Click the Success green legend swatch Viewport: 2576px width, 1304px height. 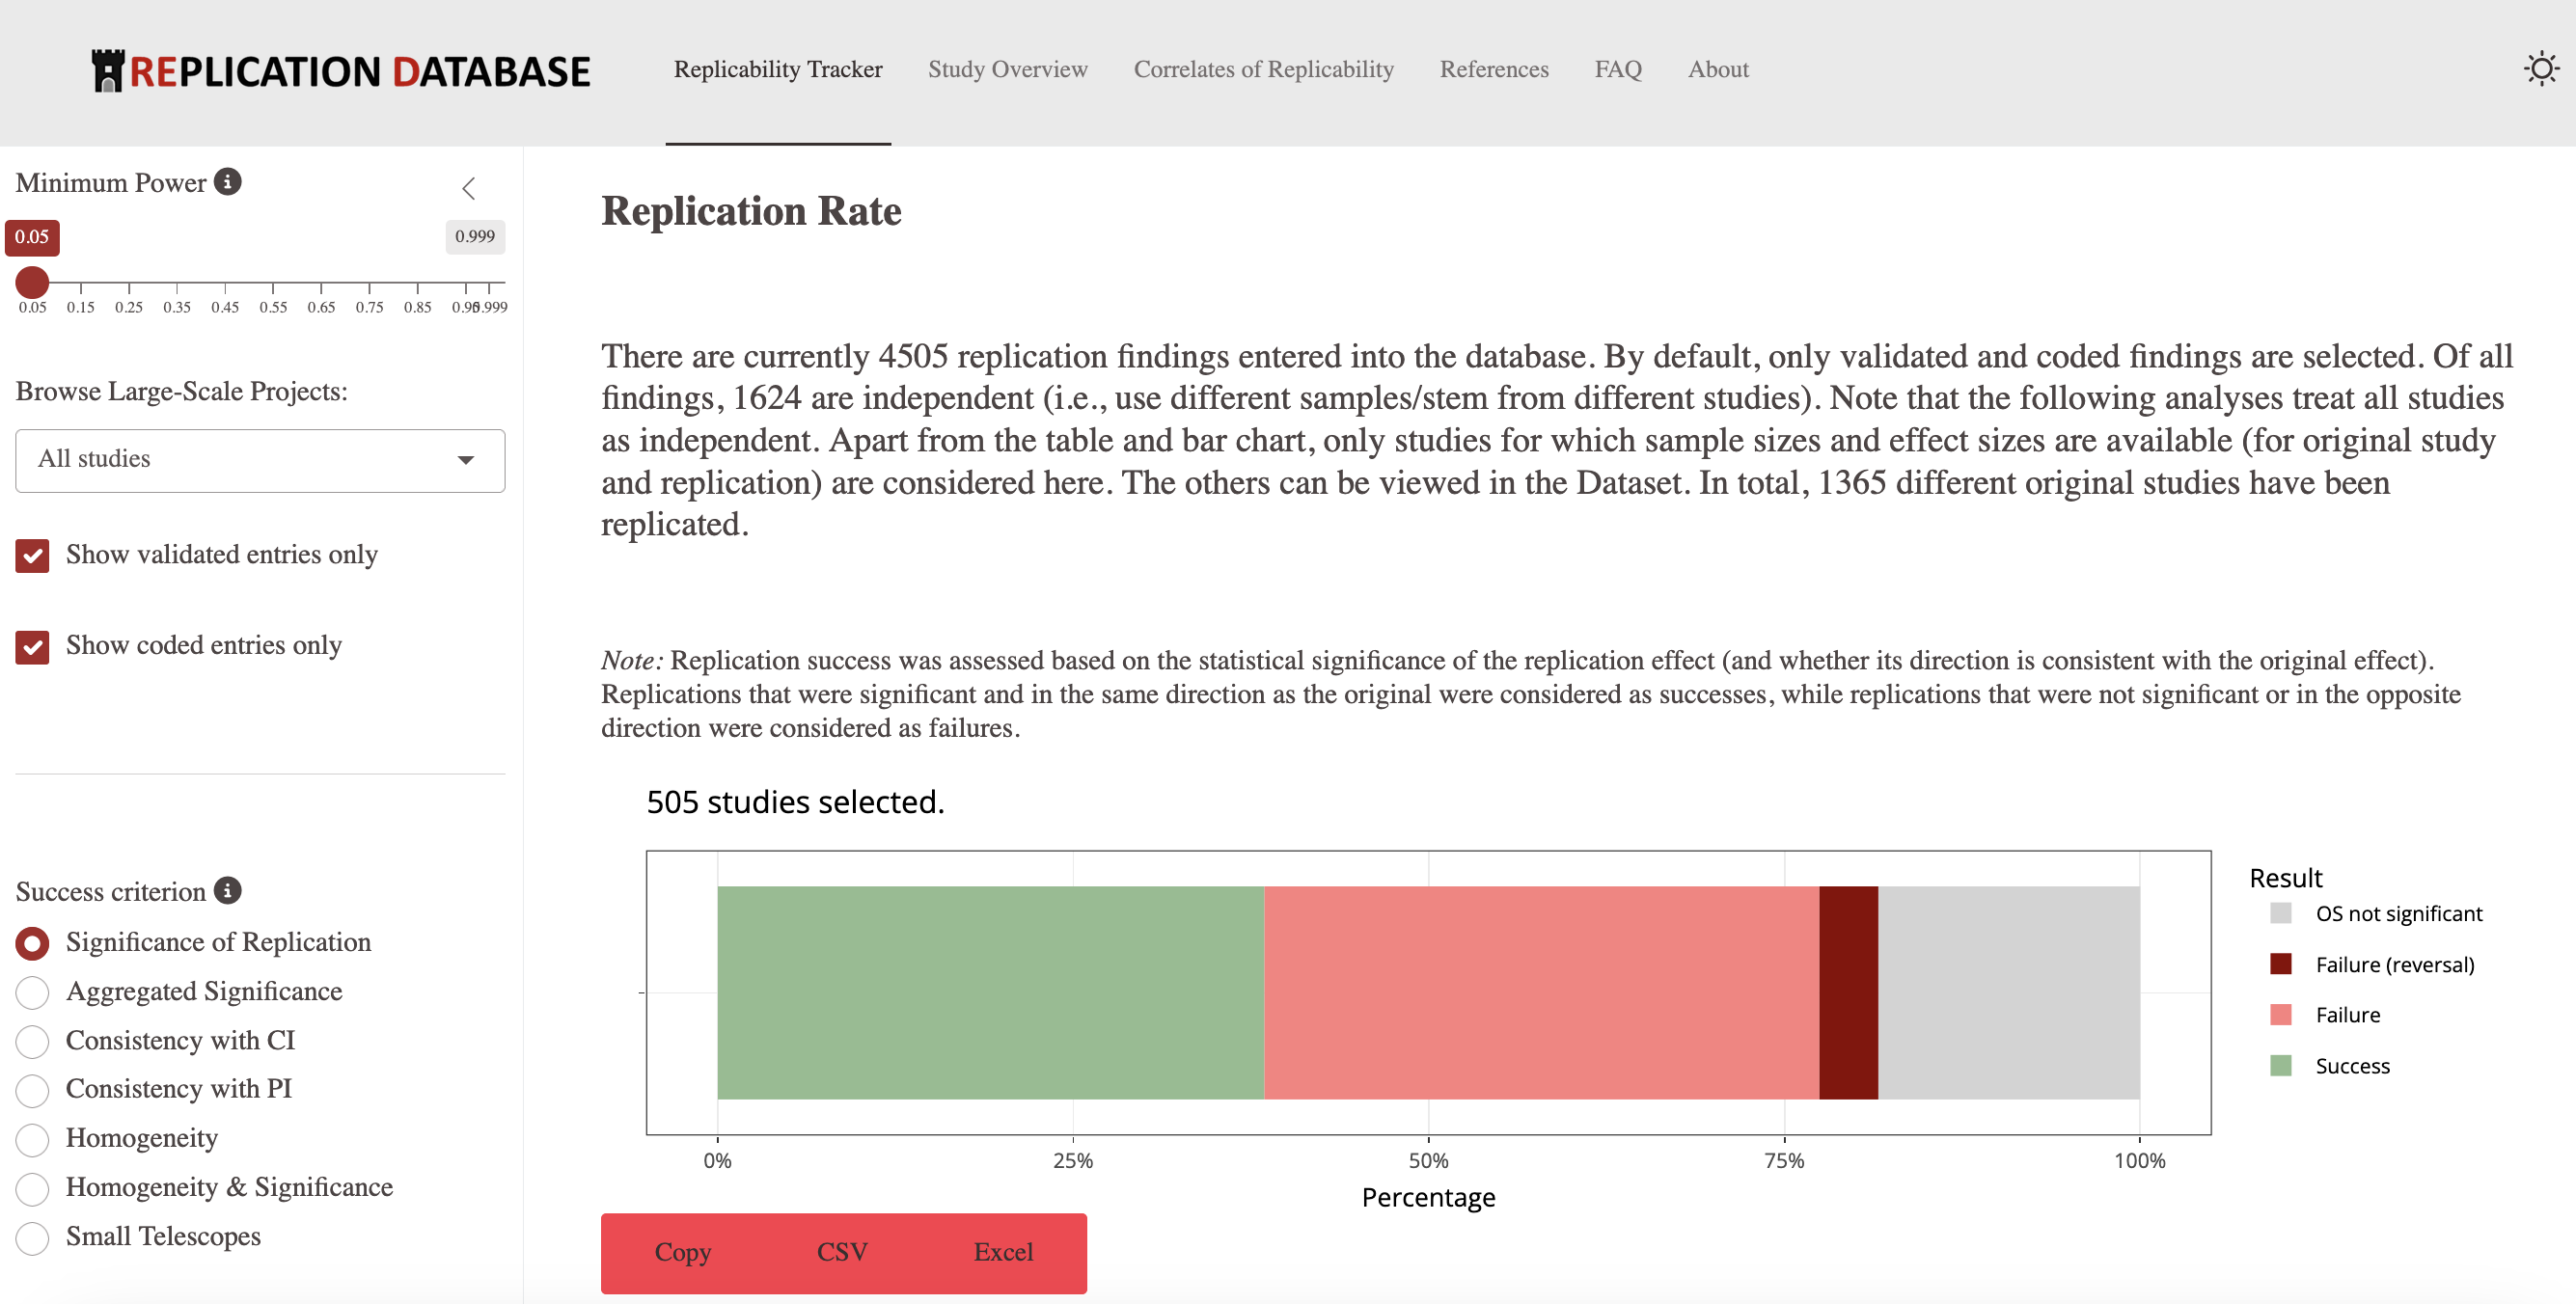tap(2281, 1065)
